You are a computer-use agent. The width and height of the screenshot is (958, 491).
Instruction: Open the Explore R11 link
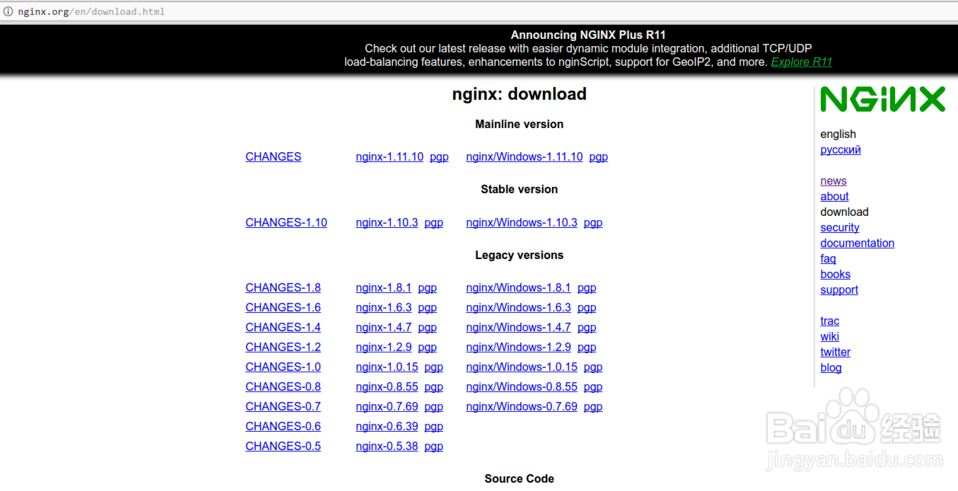(x=801, y=62)
